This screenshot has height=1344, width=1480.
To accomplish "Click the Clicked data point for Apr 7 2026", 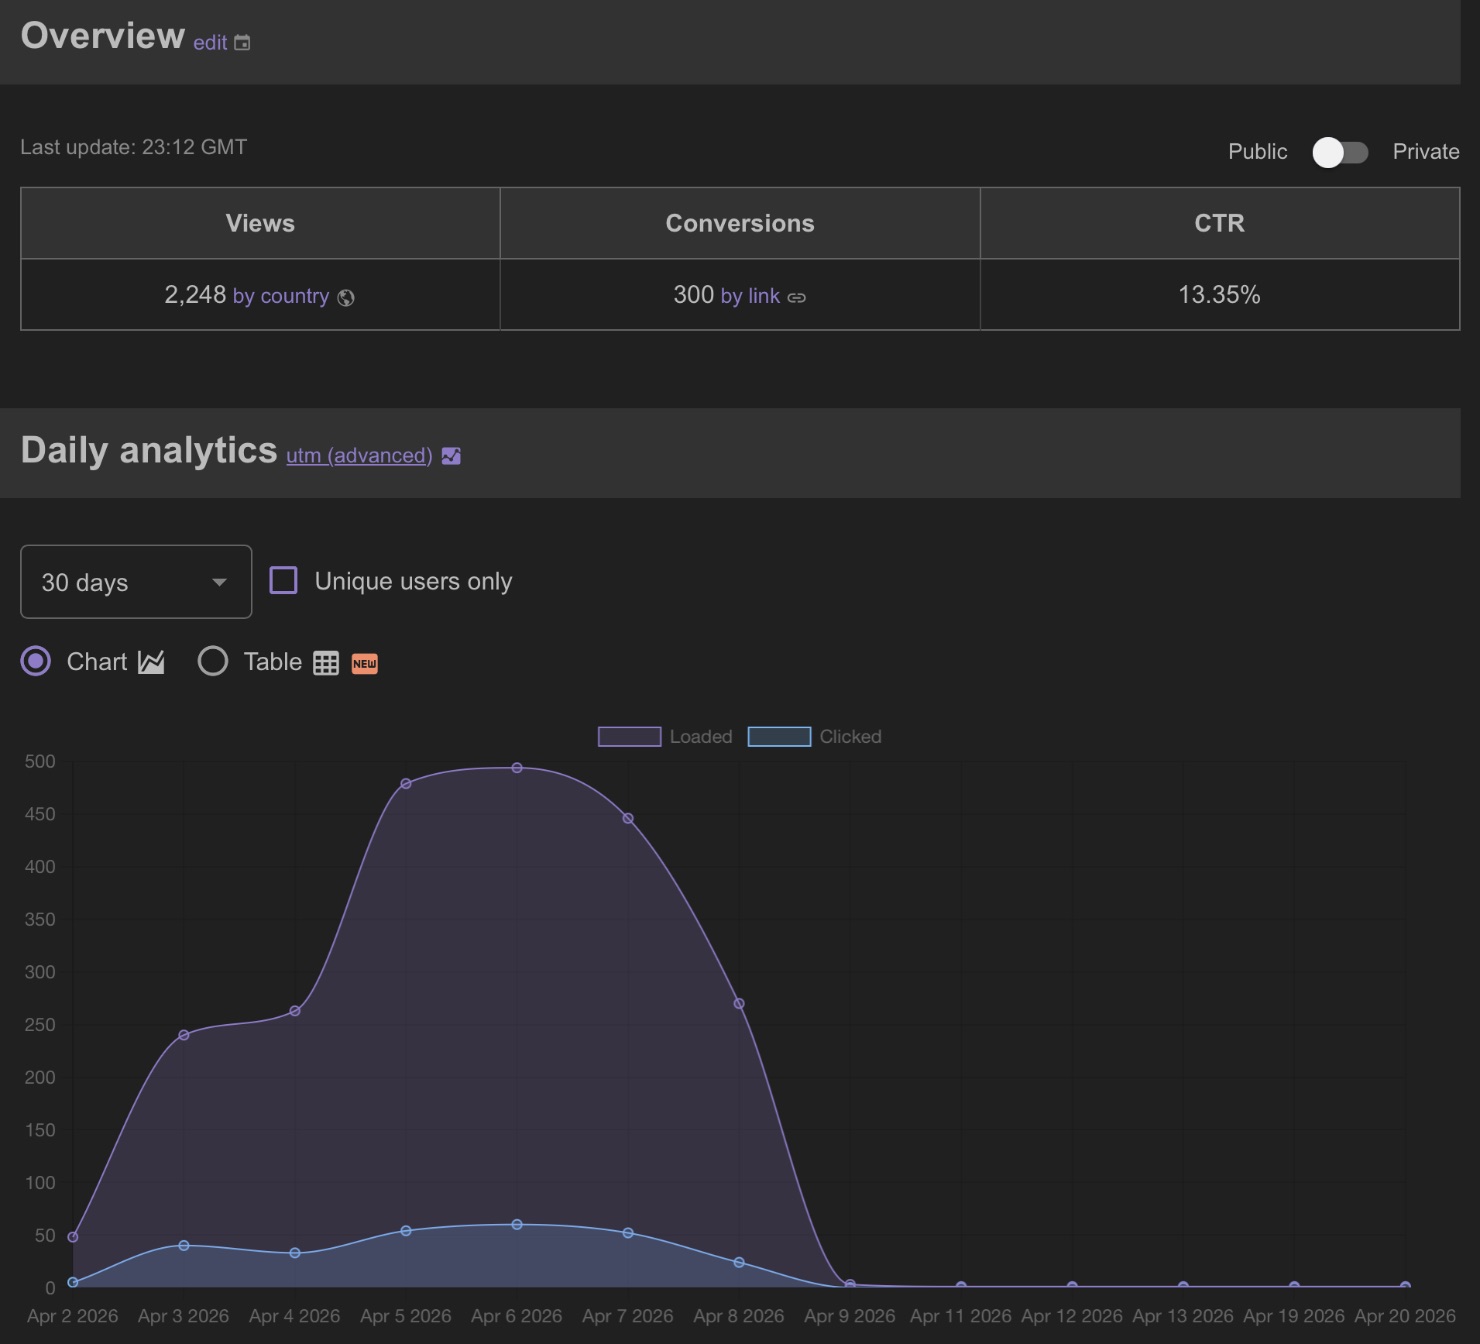I will click(628, 1233).
